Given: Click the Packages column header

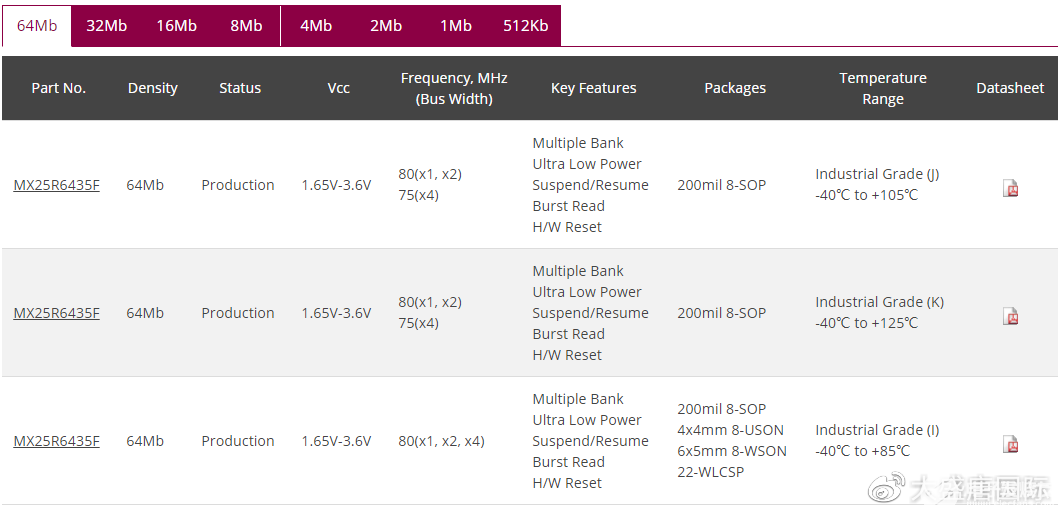Looking at the screenshot, I should pyautogui.click(x=735, y=88).
